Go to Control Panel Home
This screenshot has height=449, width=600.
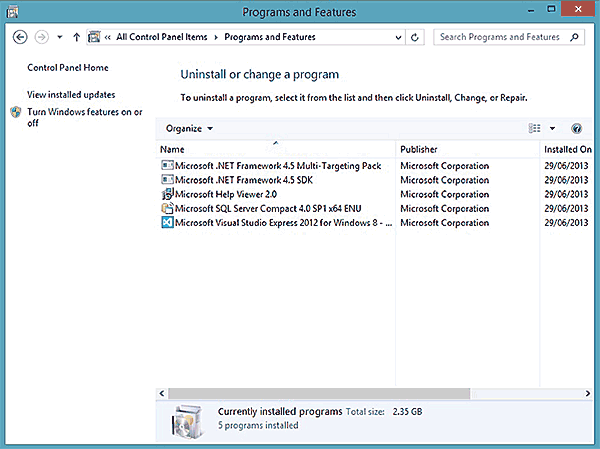click(x=68, y=68)
